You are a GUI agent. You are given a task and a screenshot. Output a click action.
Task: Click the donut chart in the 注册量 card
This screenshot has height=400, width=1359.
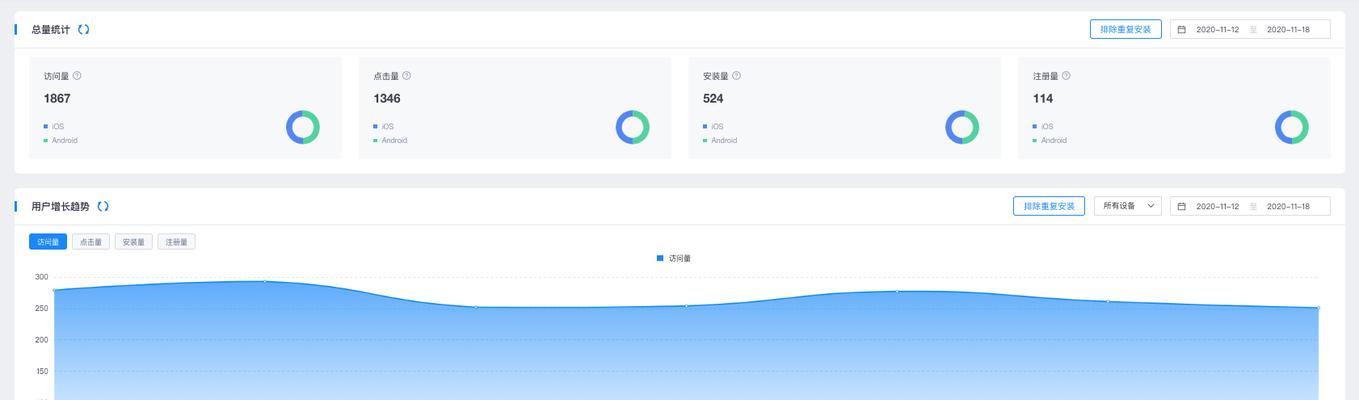pyautogui.click(x=1291, y=127)
